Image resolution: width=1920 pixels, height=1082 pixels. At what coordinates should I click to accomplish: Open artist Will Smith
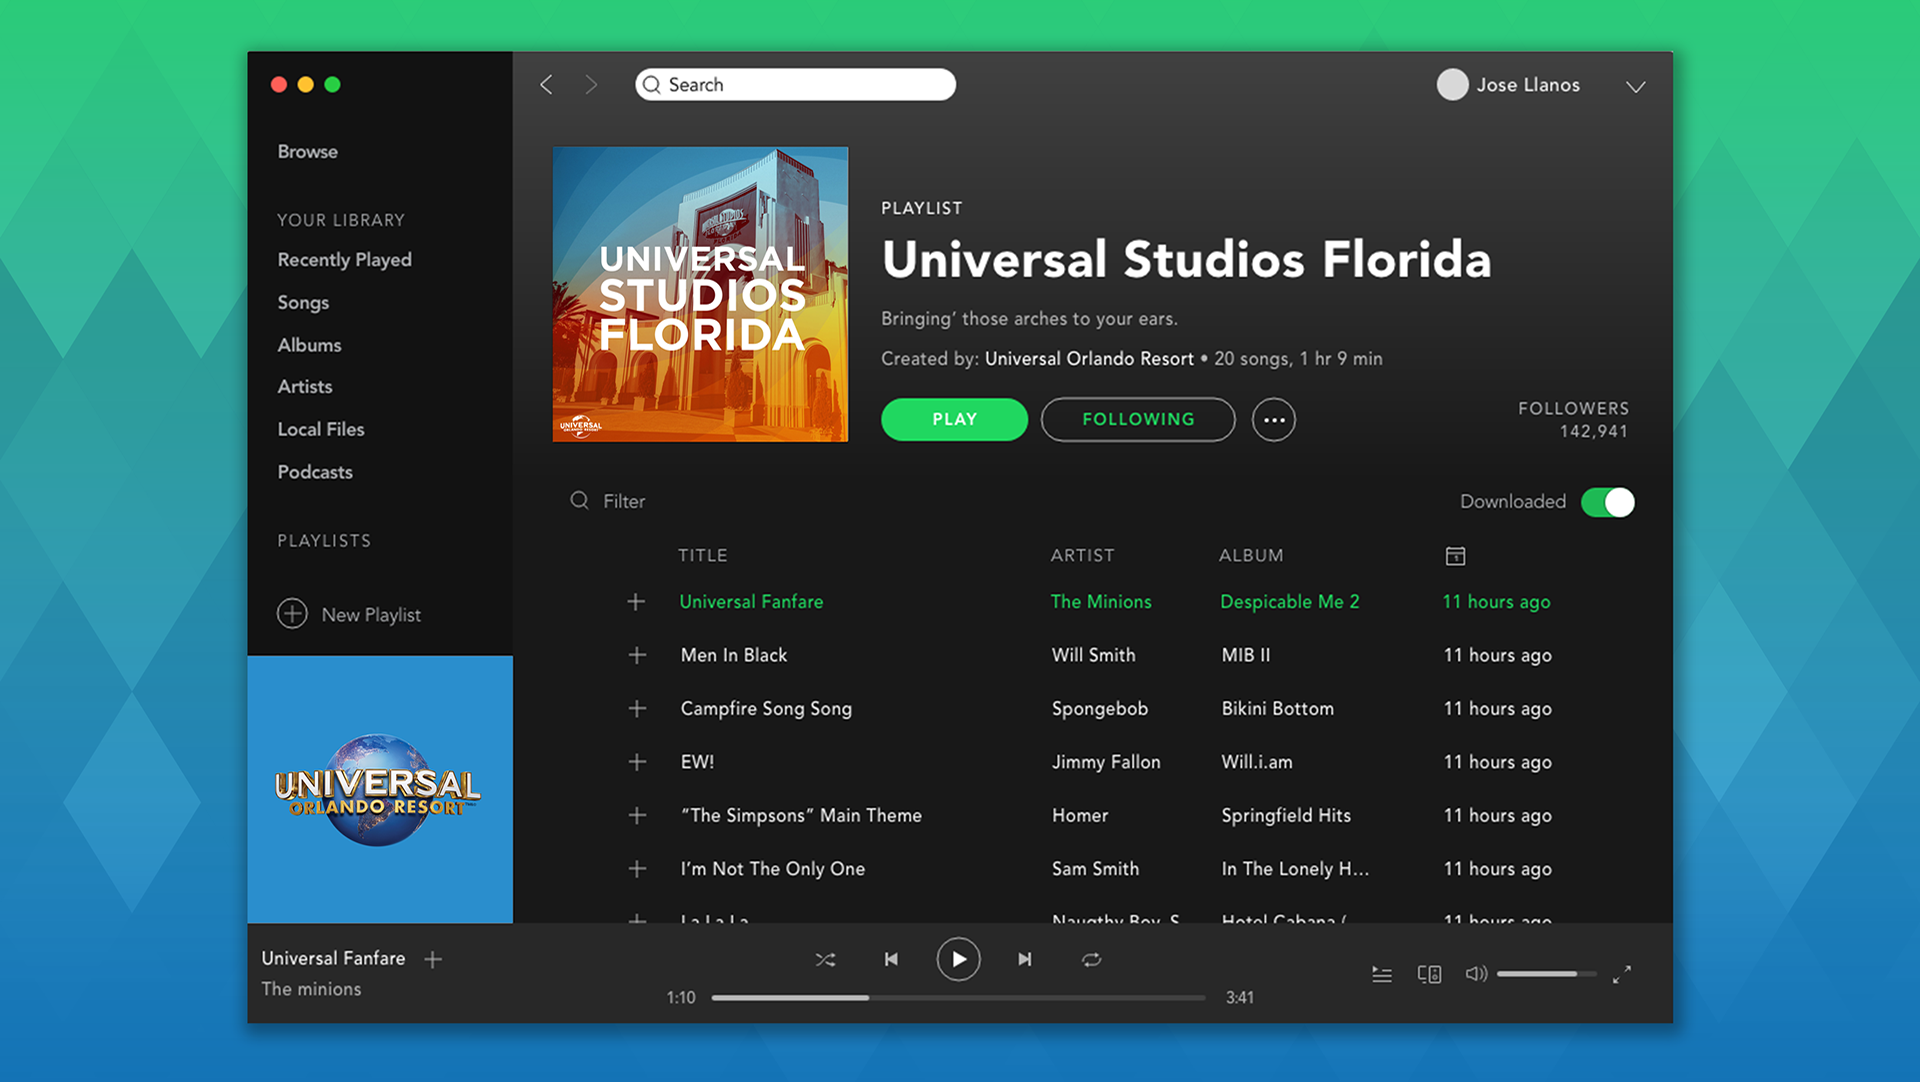pos(1093,655)
